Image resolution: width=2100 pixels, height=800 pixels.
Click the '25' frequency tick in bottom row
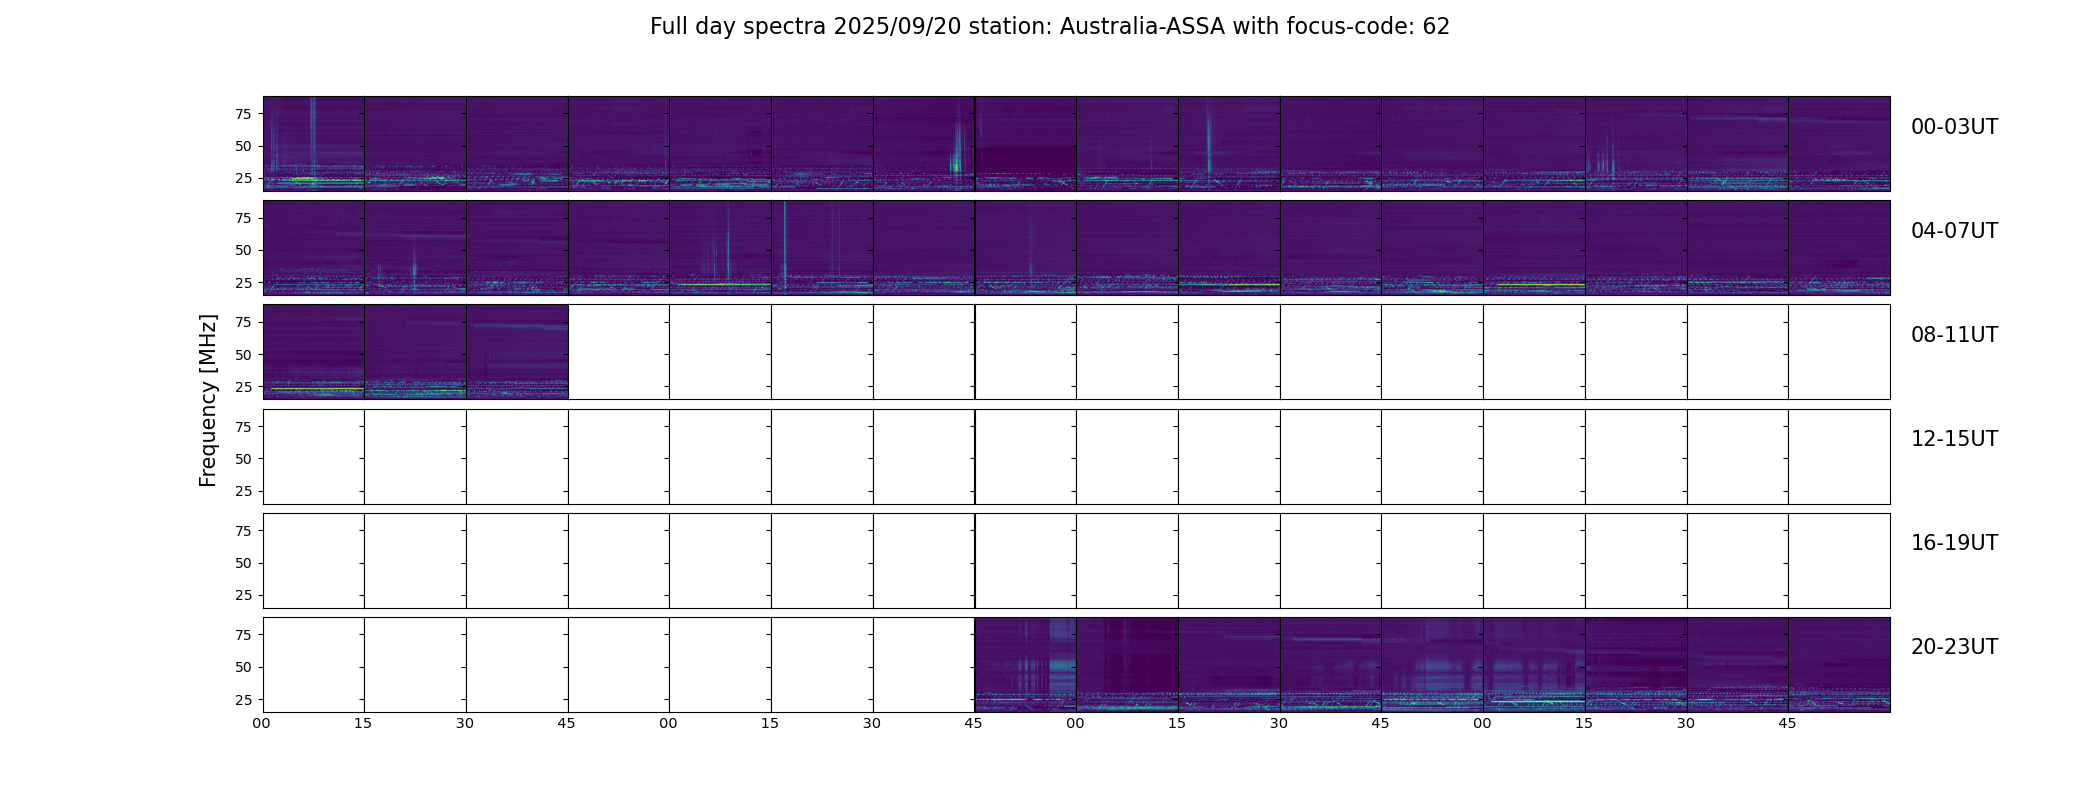[242, 700]
